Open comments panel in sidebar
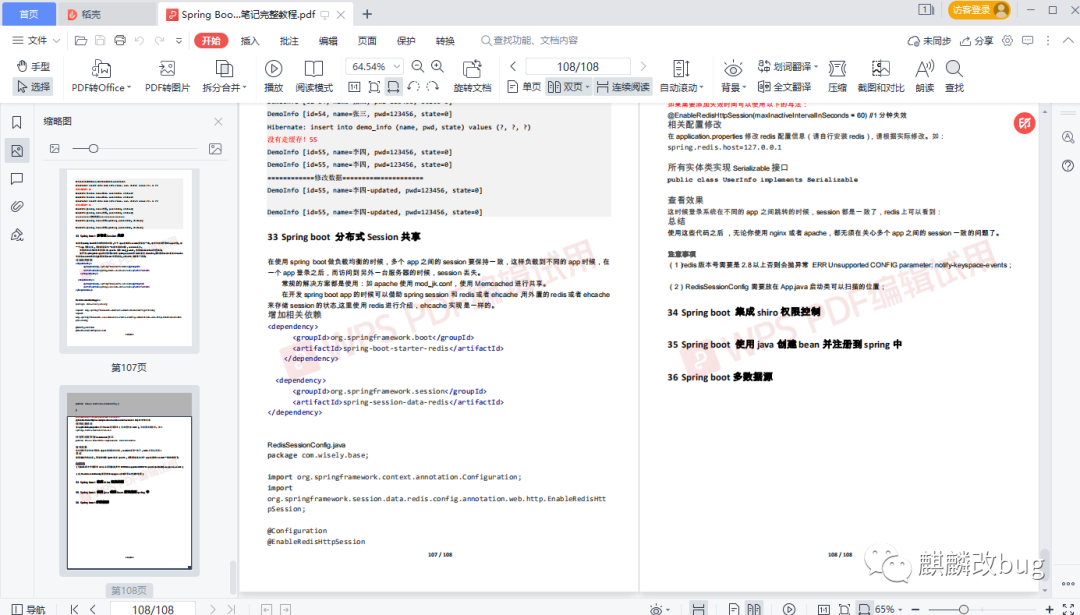The width and height of the screenshot is (1080, 615). (x=17, y=179)
